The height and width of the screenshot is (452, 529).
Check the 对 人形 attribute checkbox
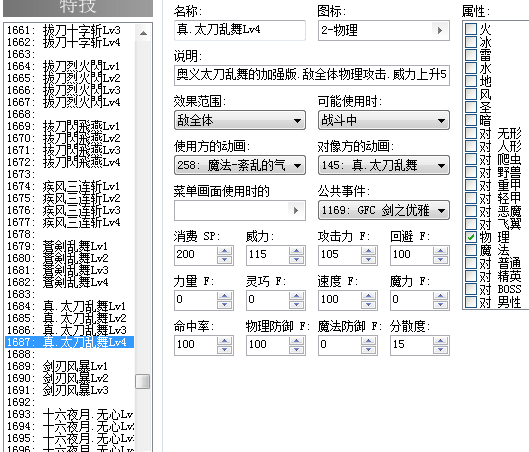pyautogui.click(x=471, y=146)
